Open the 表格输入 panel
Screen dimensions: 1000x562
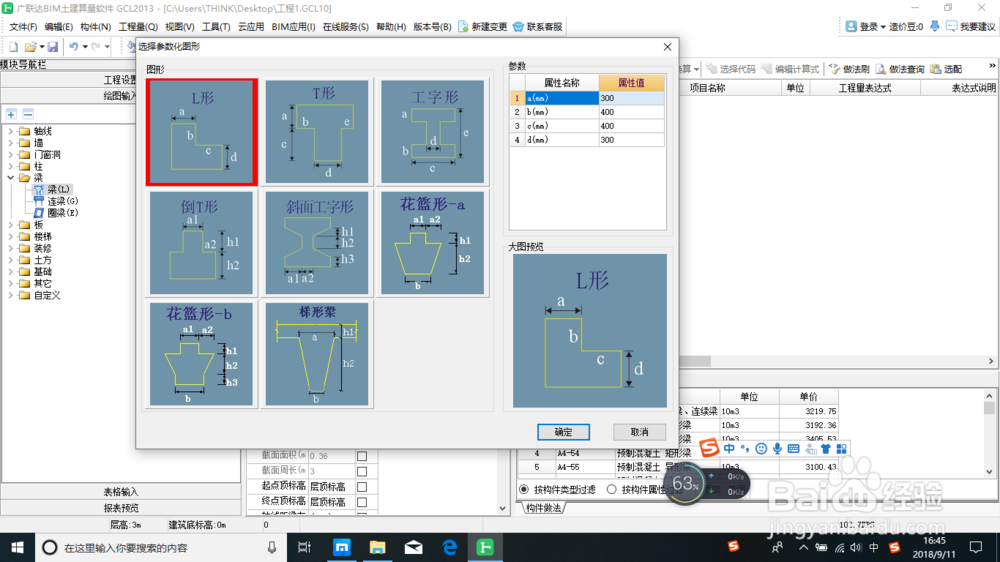[121, 492]
